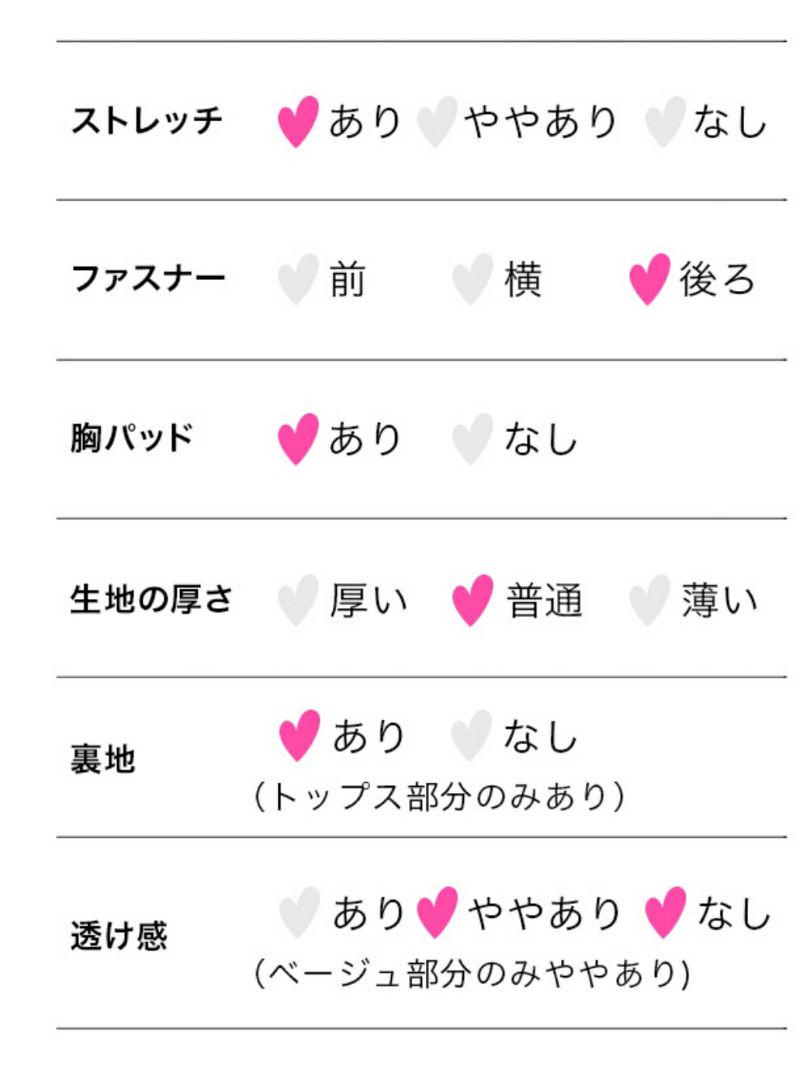The width and height of the screenshot is (811, 1080).
Task: Click note ベージュ部分のみややあり
Action: tap(472, 973)
